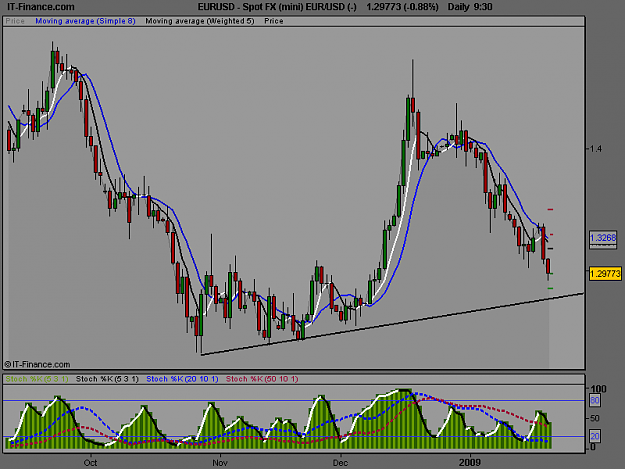Click the 'Moving average (Simple 8)' legend label

coord(85,21)
